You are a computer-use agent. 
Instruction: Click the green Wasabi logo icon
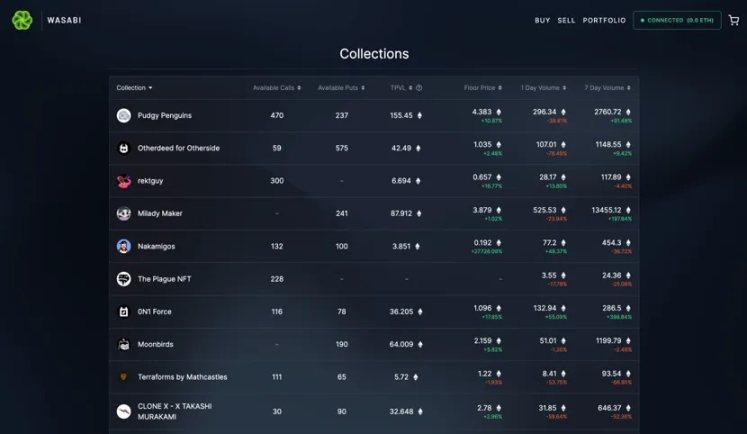coord(22,20)
